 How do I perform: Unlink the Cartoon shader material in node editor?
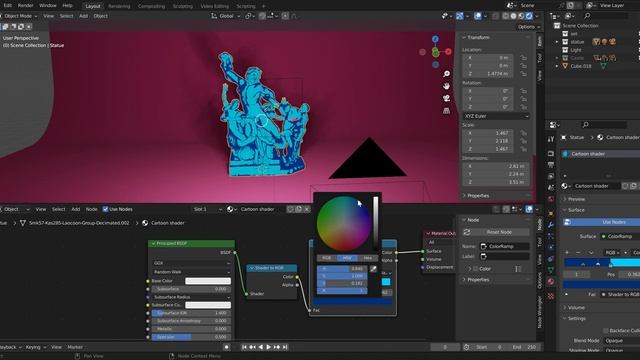click(307, 209)
